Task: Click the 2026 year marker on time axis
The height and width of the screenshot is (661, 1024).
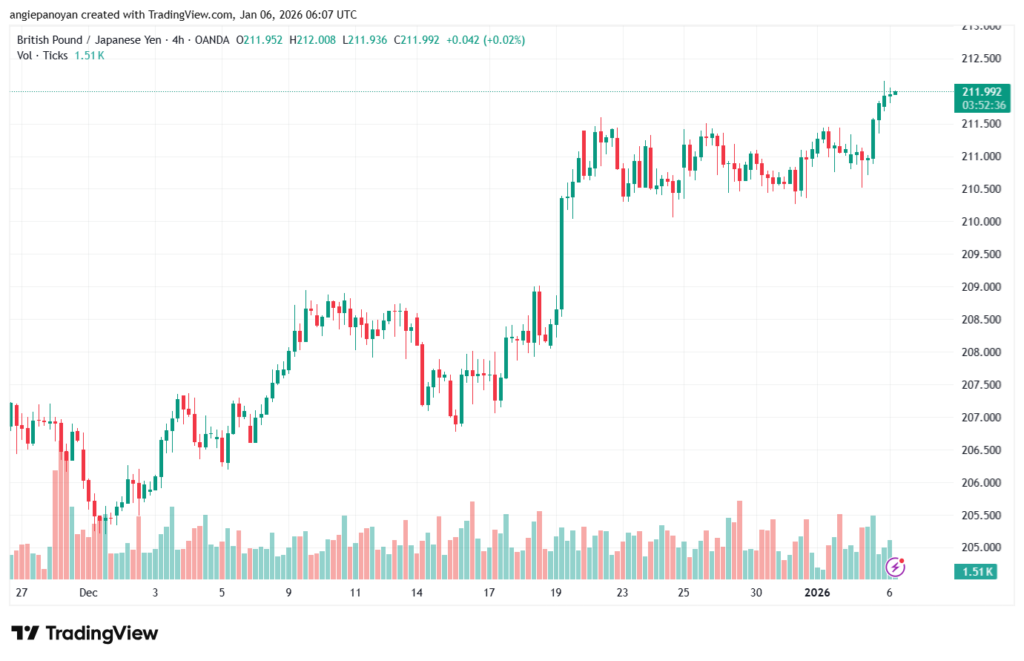Action: click(816, 593)
